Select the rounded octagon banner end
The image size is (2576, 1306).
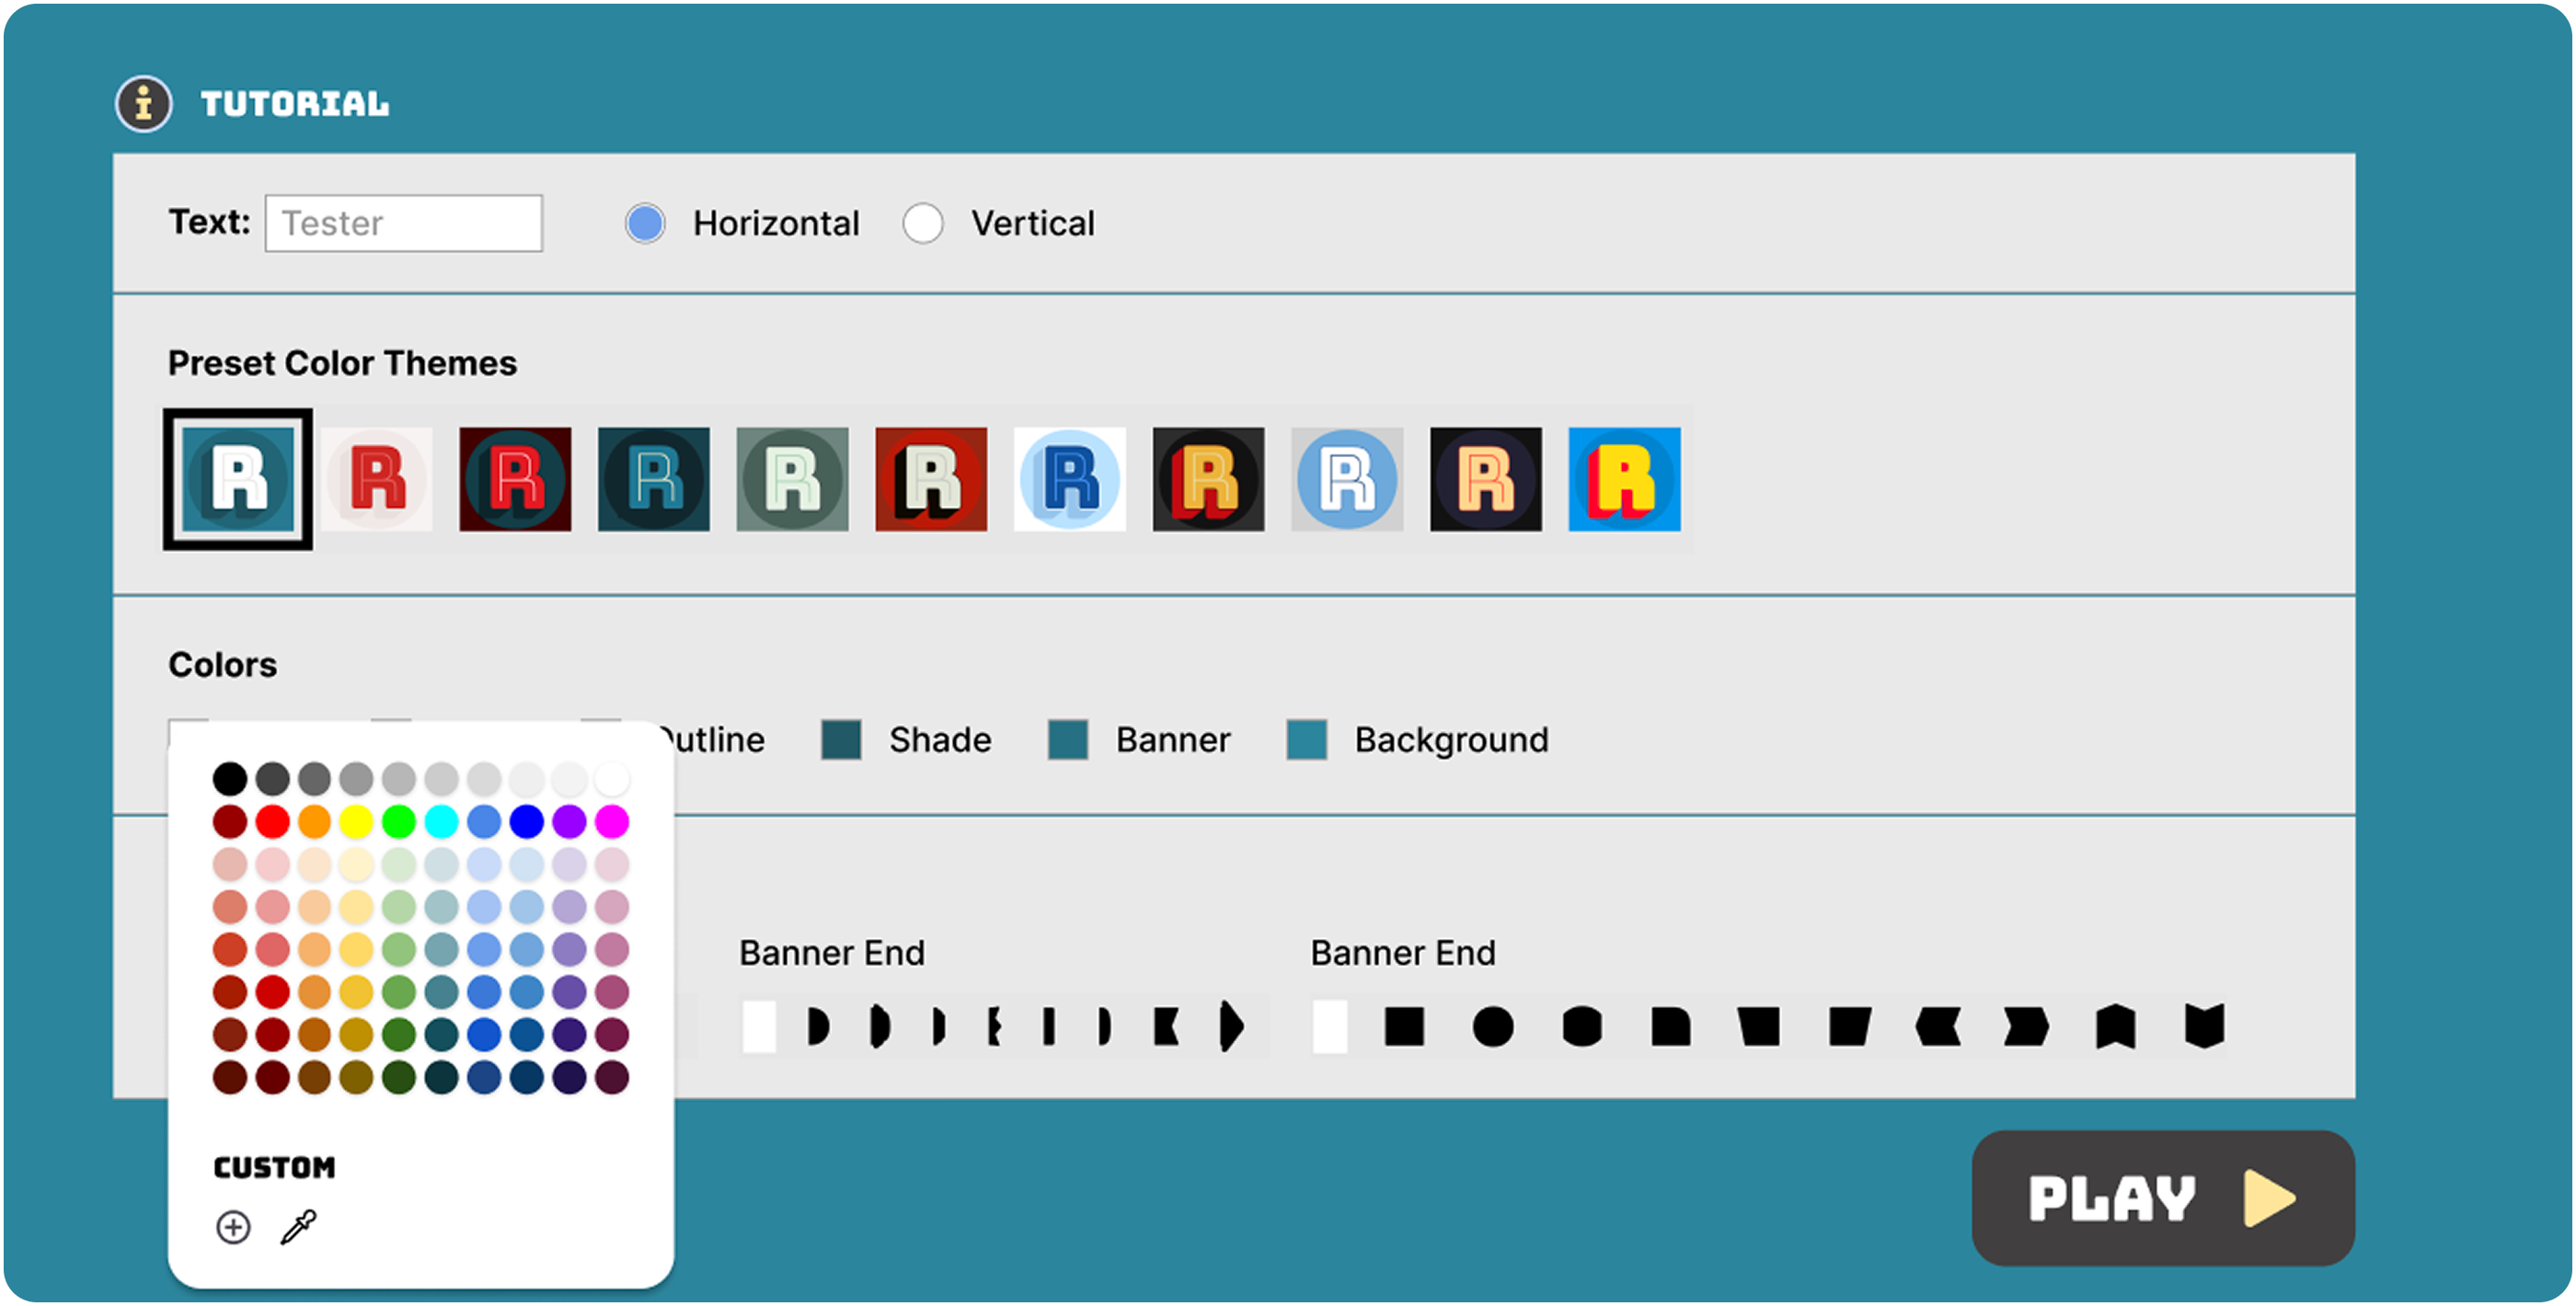1582,1027
